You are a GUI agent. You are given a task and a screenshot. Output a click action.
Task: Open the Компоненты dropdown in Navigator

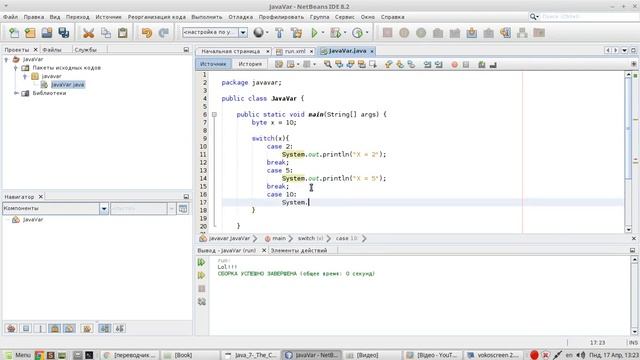(x=104, y=209)
